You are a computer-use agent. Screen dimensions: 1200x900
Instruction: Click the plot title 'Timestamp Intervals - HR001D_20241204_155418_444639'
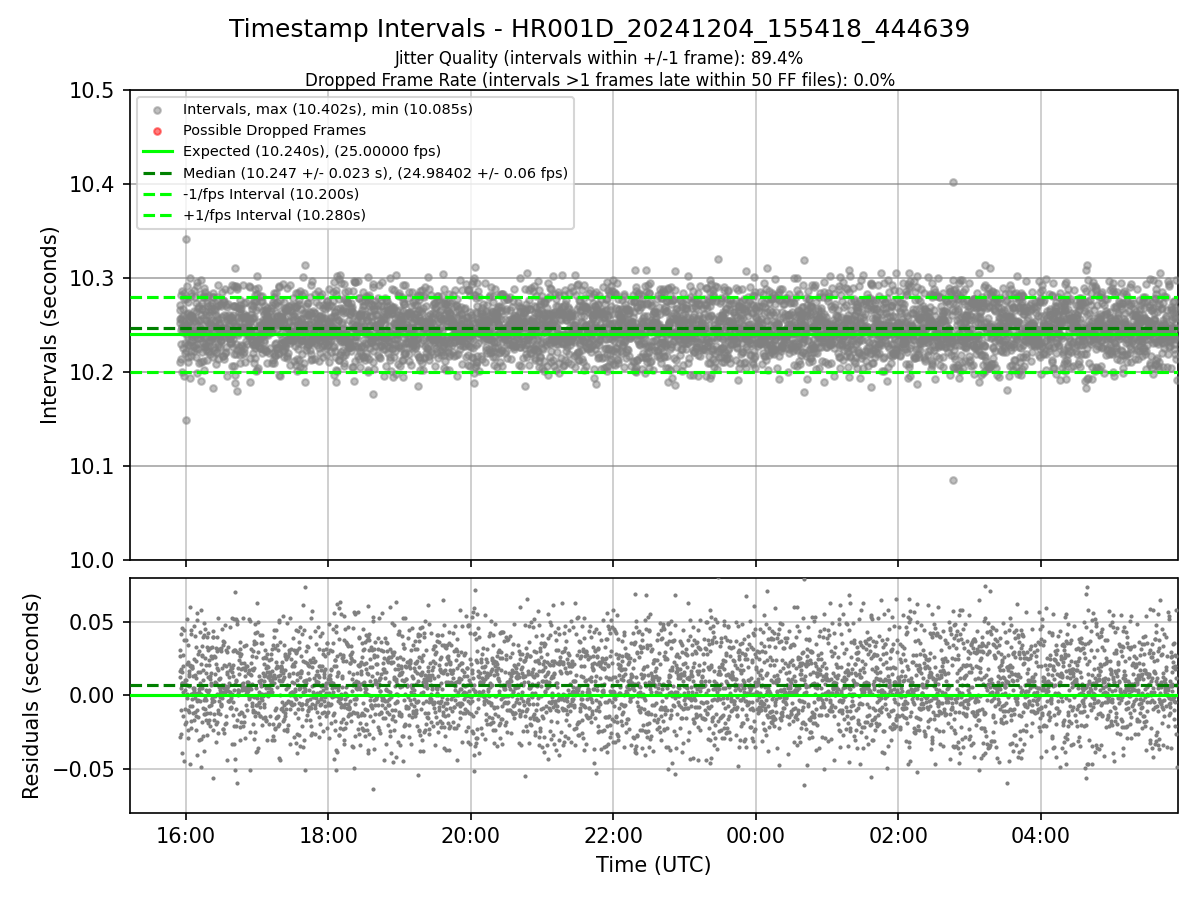pyautogui.click(x=599, y=29)
